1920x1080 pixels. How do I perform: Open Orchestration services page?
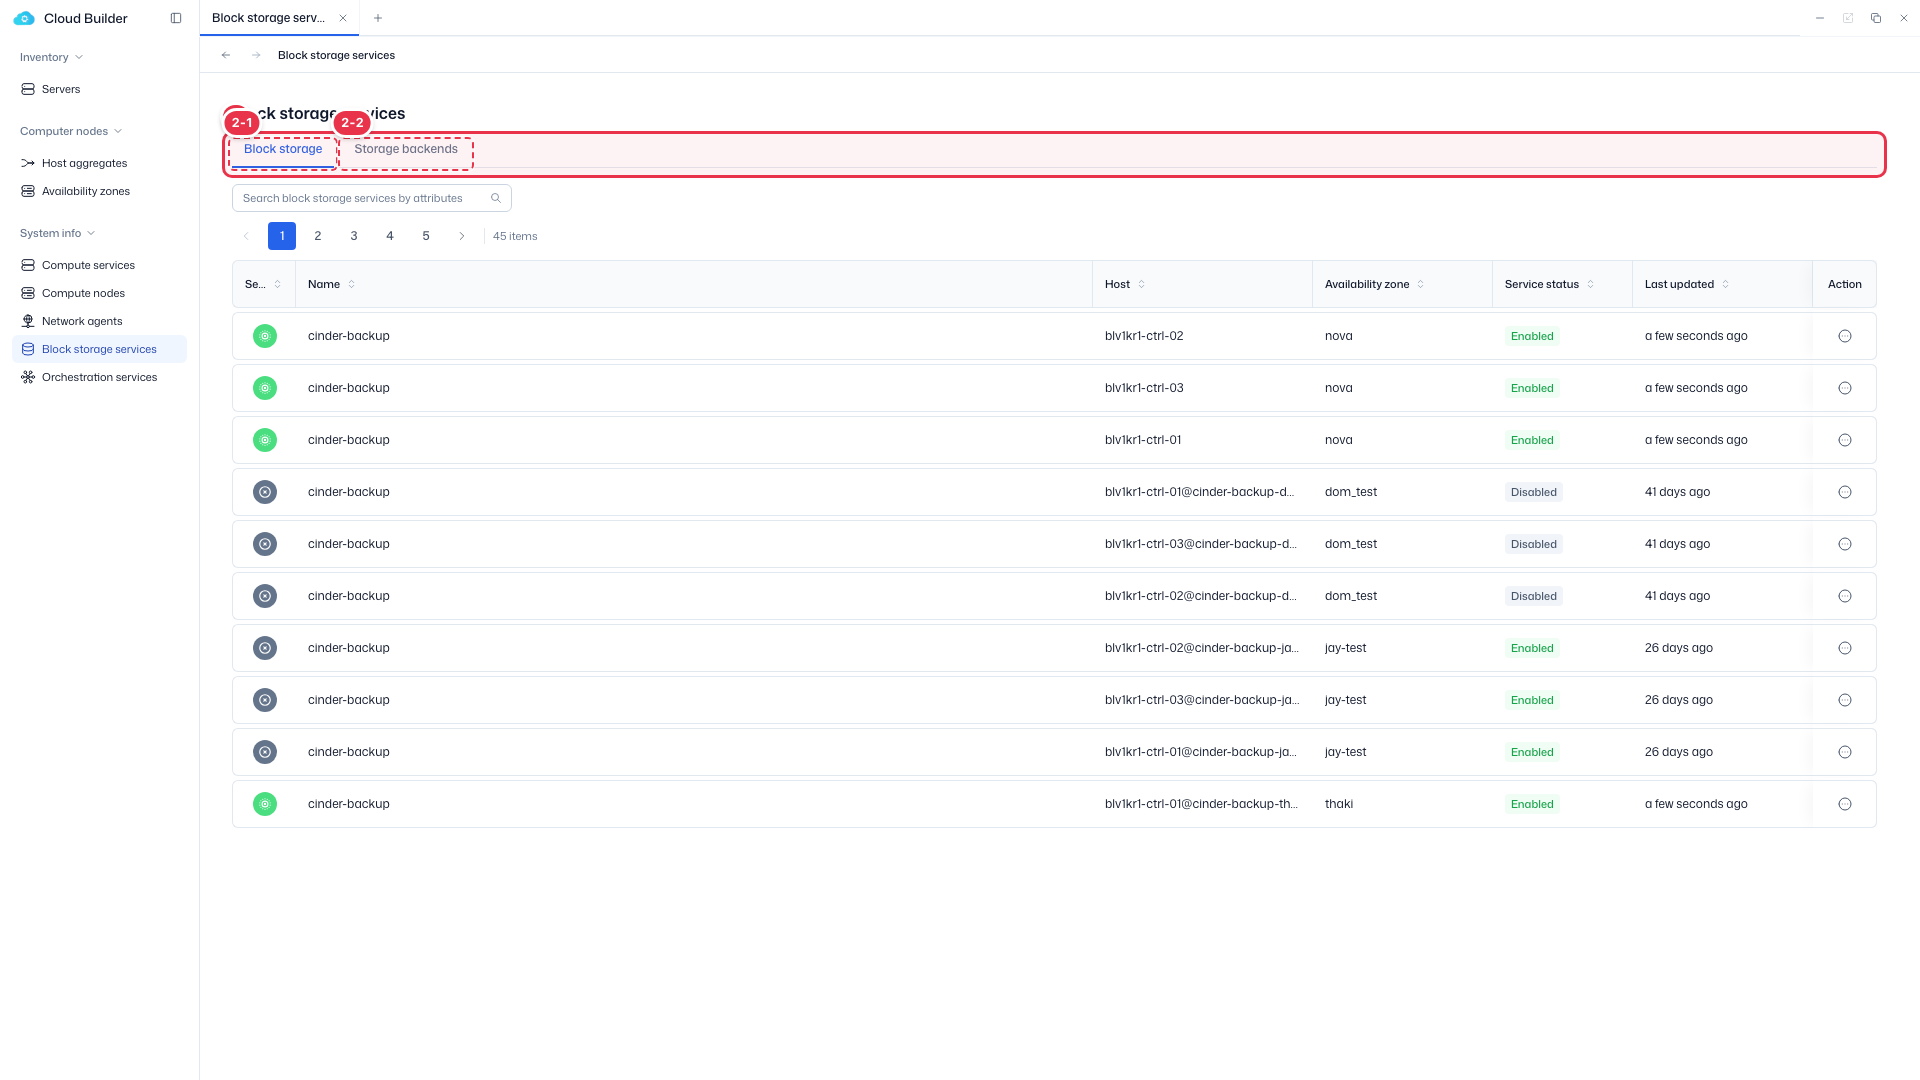coord(99,377)
